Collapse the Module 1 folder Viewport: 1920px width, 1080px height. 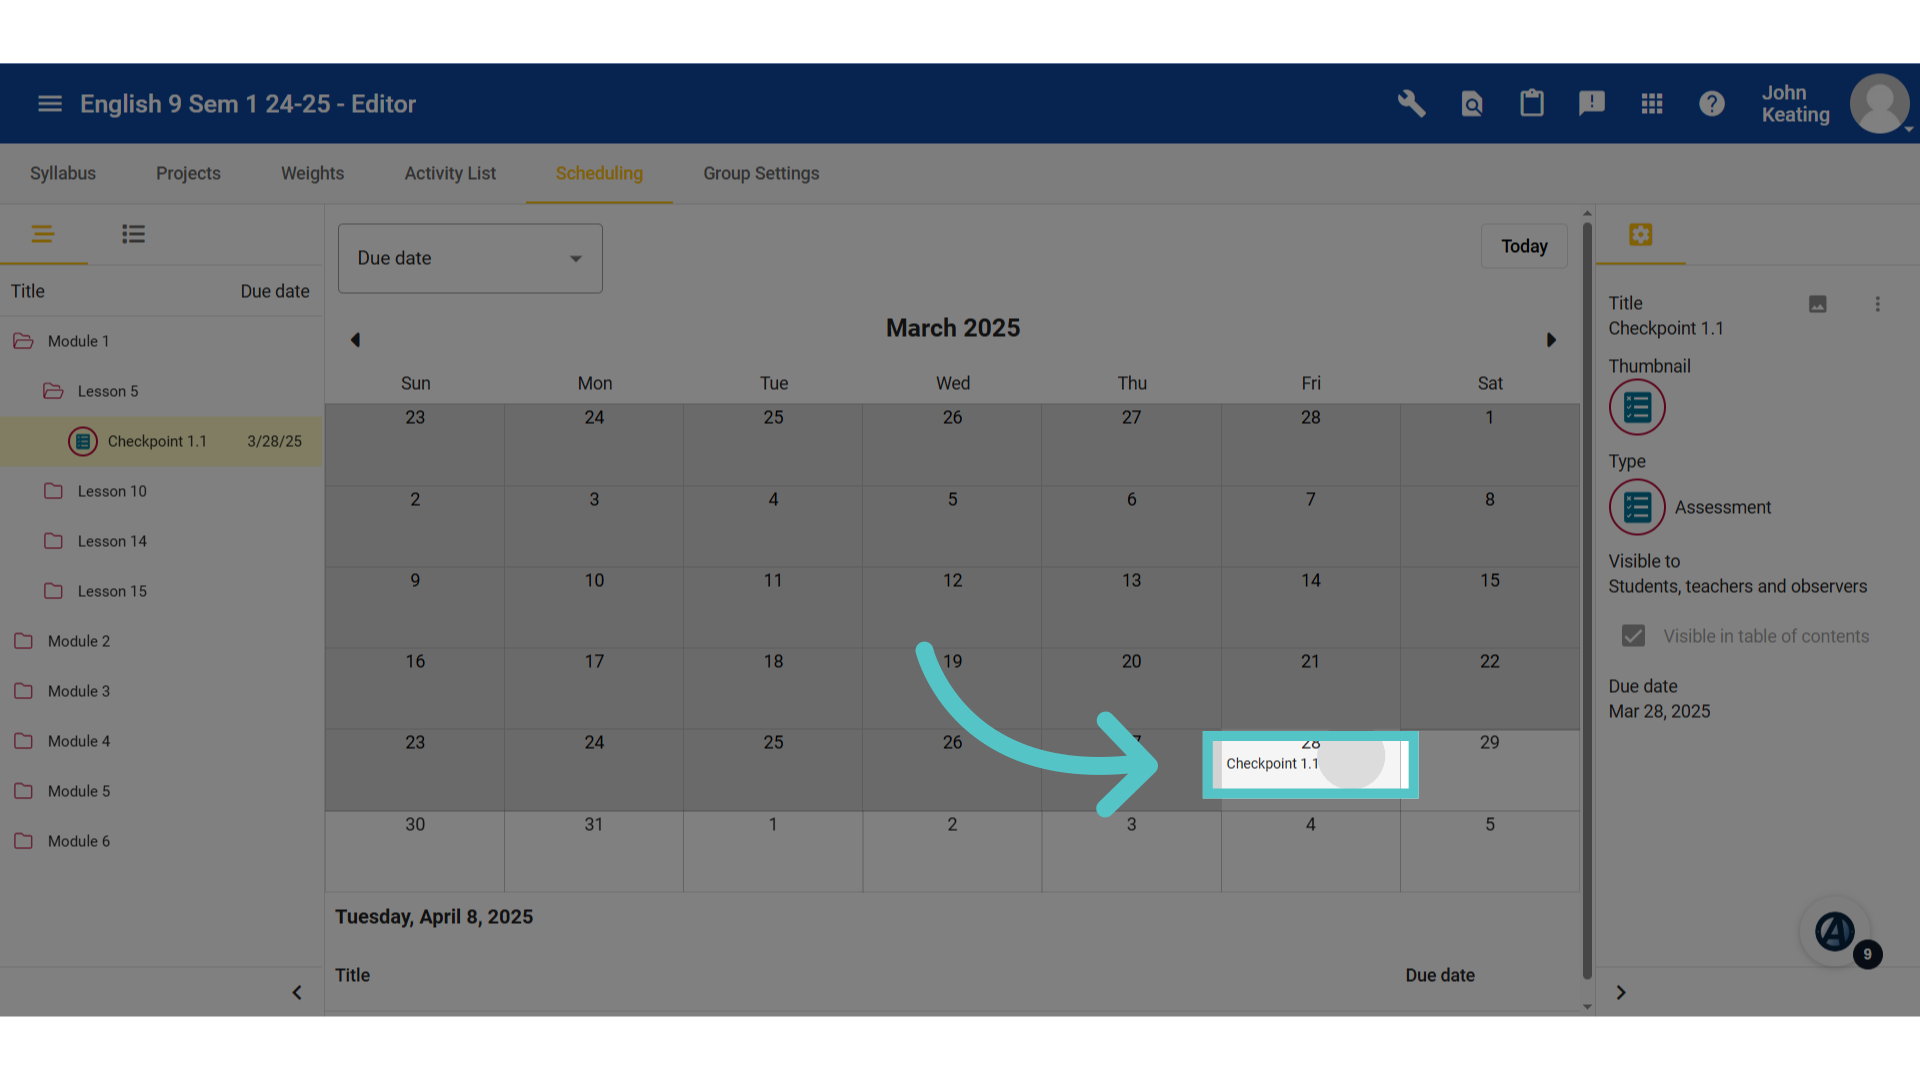point(23,341)
